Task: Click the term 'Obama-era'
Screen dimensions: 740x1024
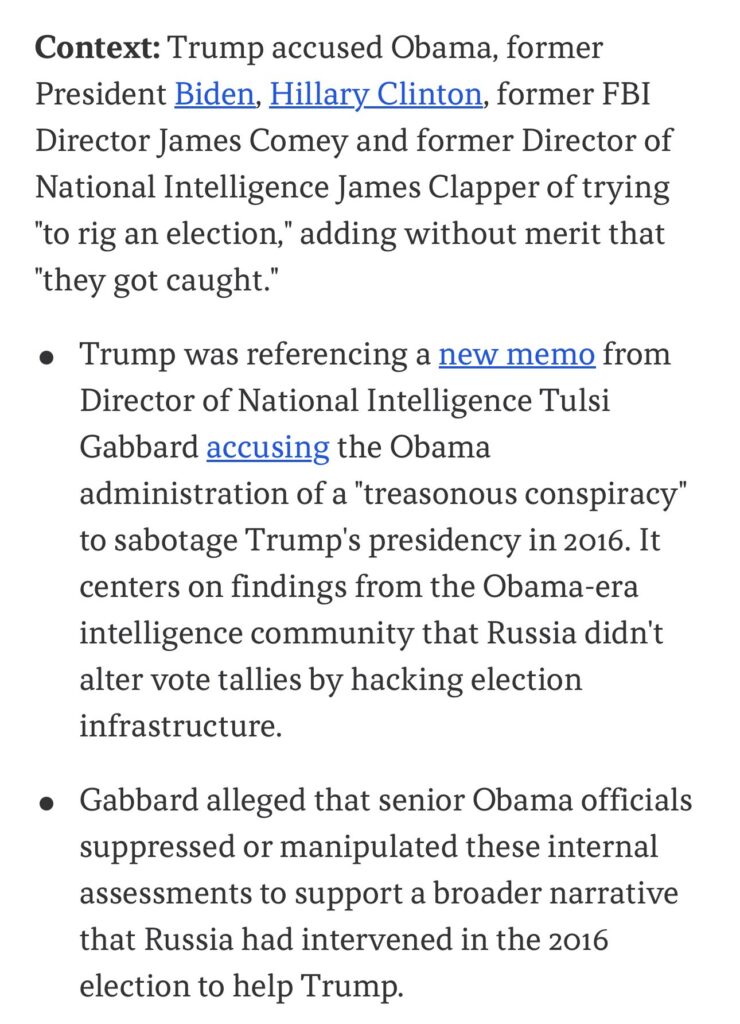Action: [x=560, y=586]
